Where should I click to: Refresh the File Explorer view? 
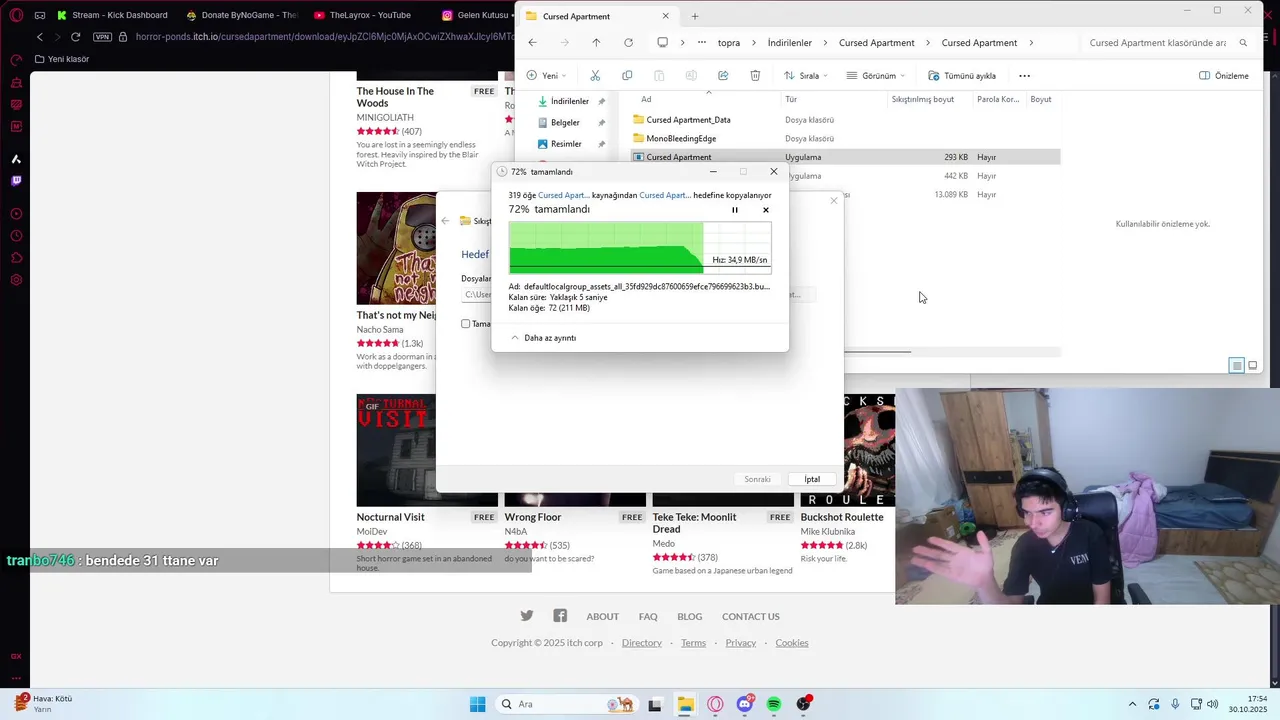click(x=628, y=43)
